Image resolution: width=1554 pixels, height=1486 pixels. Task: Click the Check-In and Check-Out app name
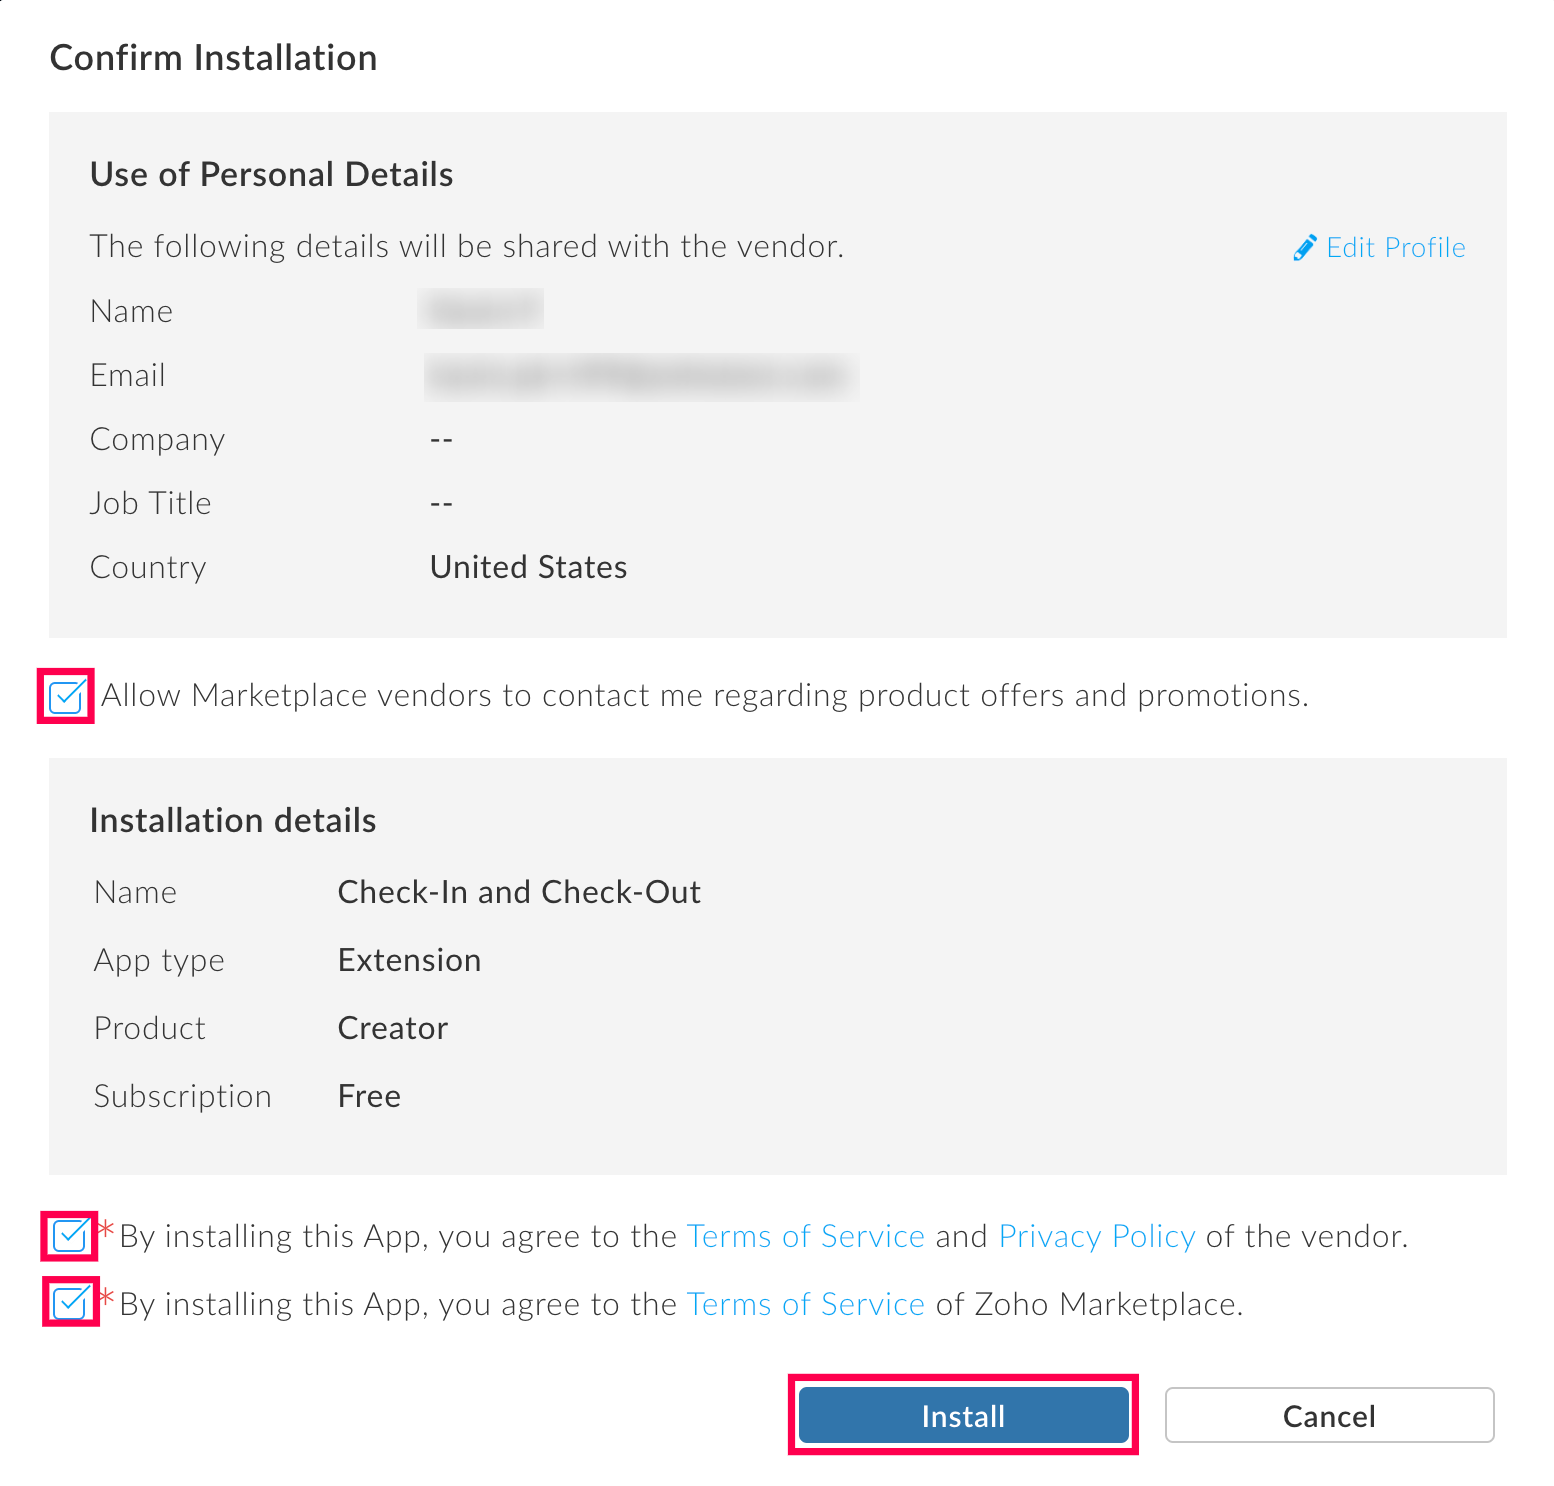(x=519, y=892)
